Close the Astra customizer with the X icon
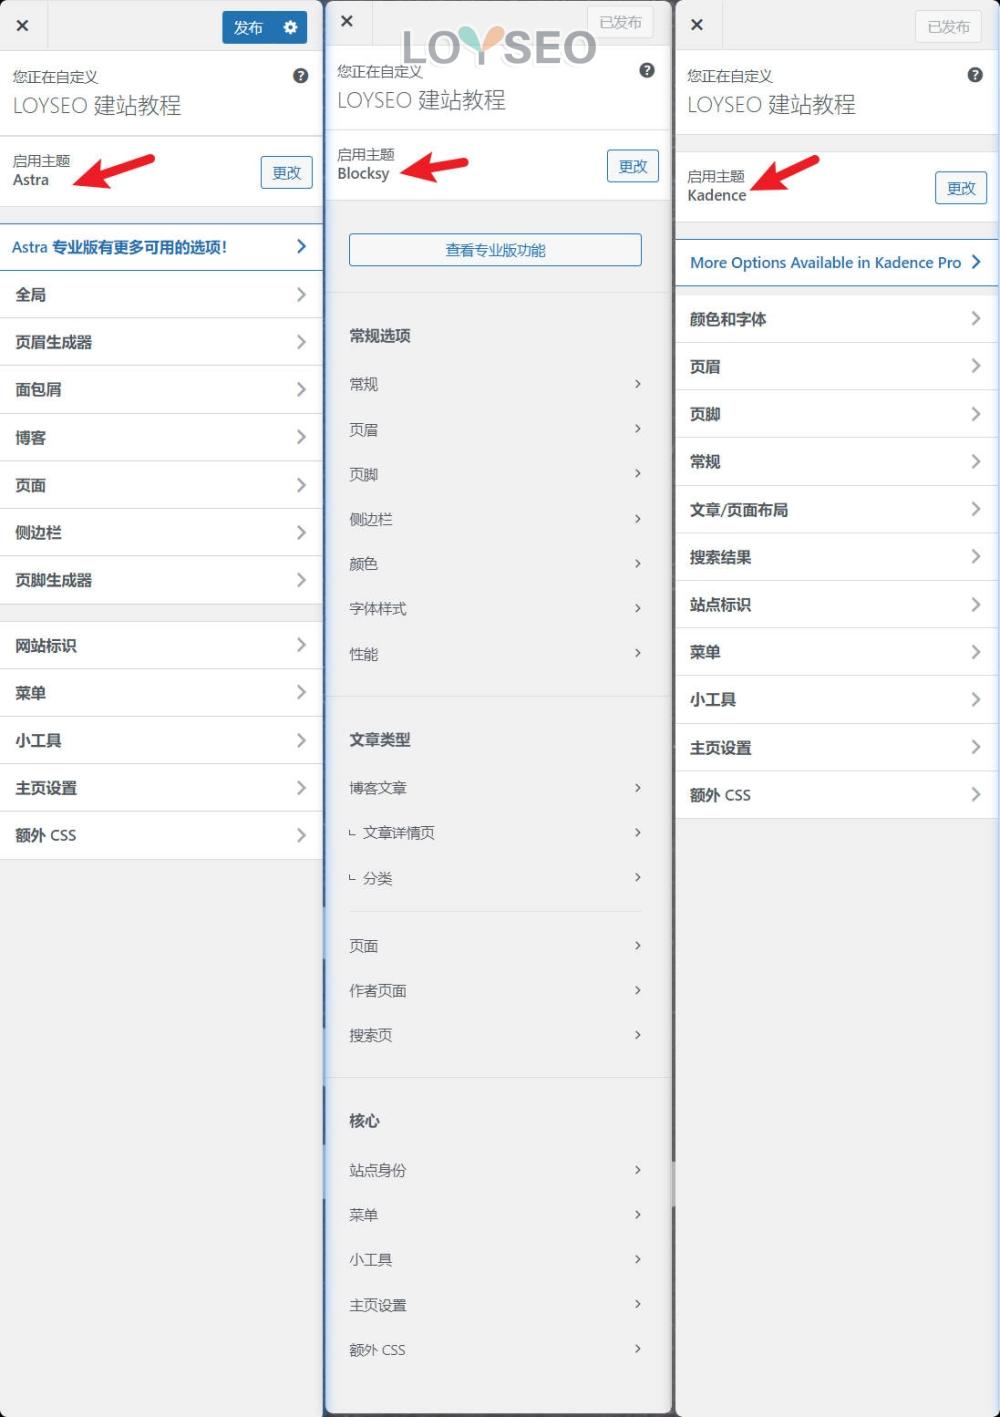Screen dimensions: 1000x1417 coord(22,26)
